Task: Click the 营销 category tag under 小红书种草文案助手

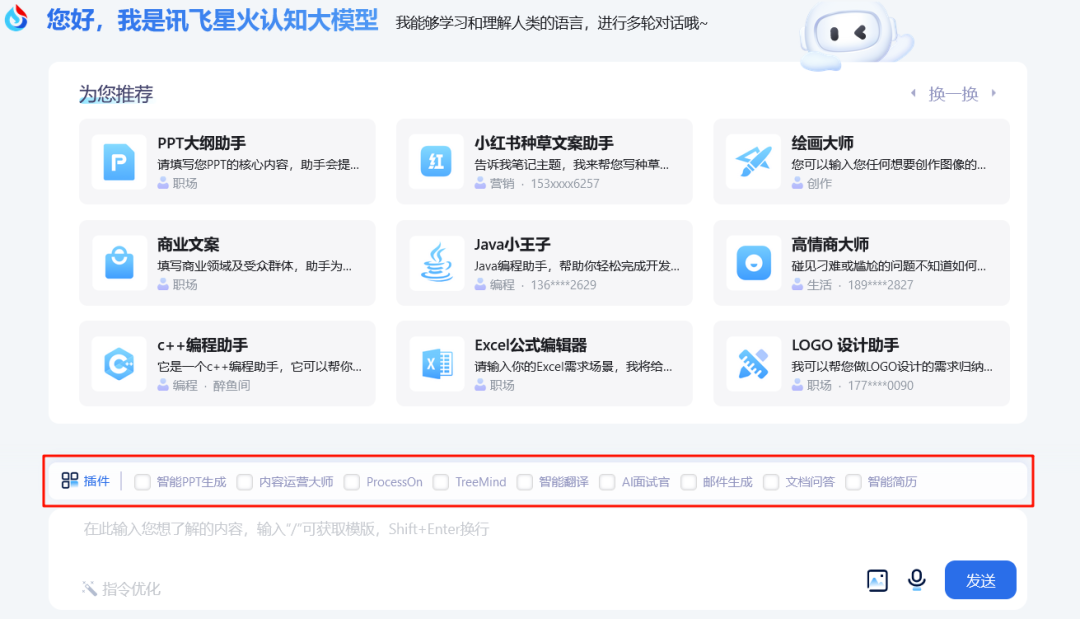Action: (502, 184)
